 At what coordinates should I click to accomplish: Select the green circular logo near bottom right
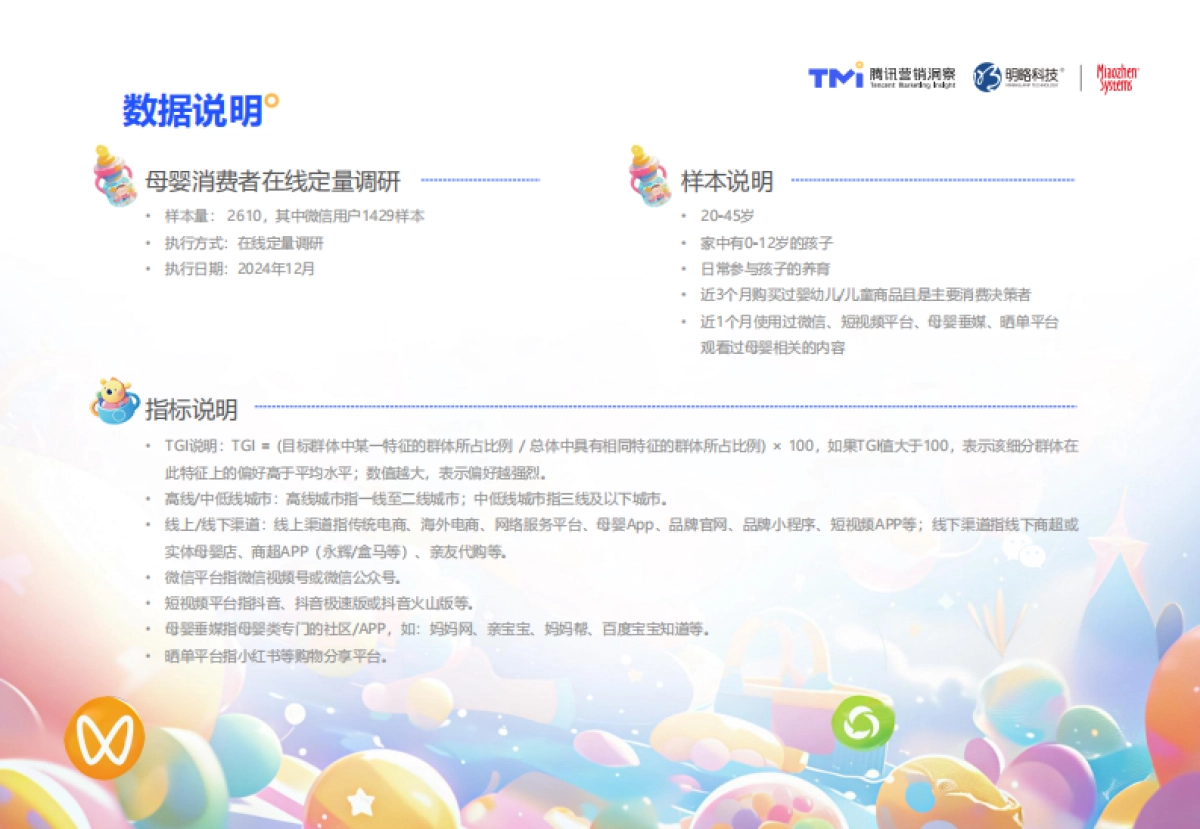click(x=862, y=722)
